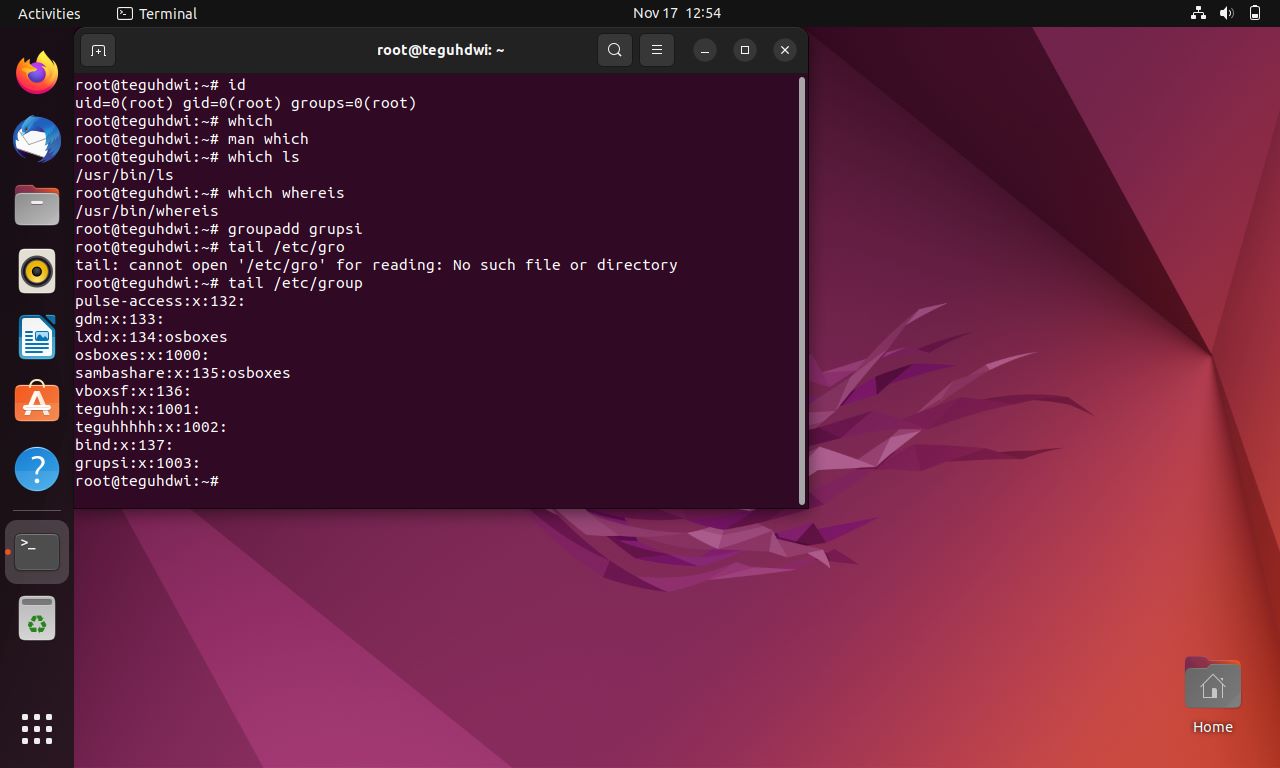
Task: Click the volume icon in top bar
Action: [x=1226, y=13]
